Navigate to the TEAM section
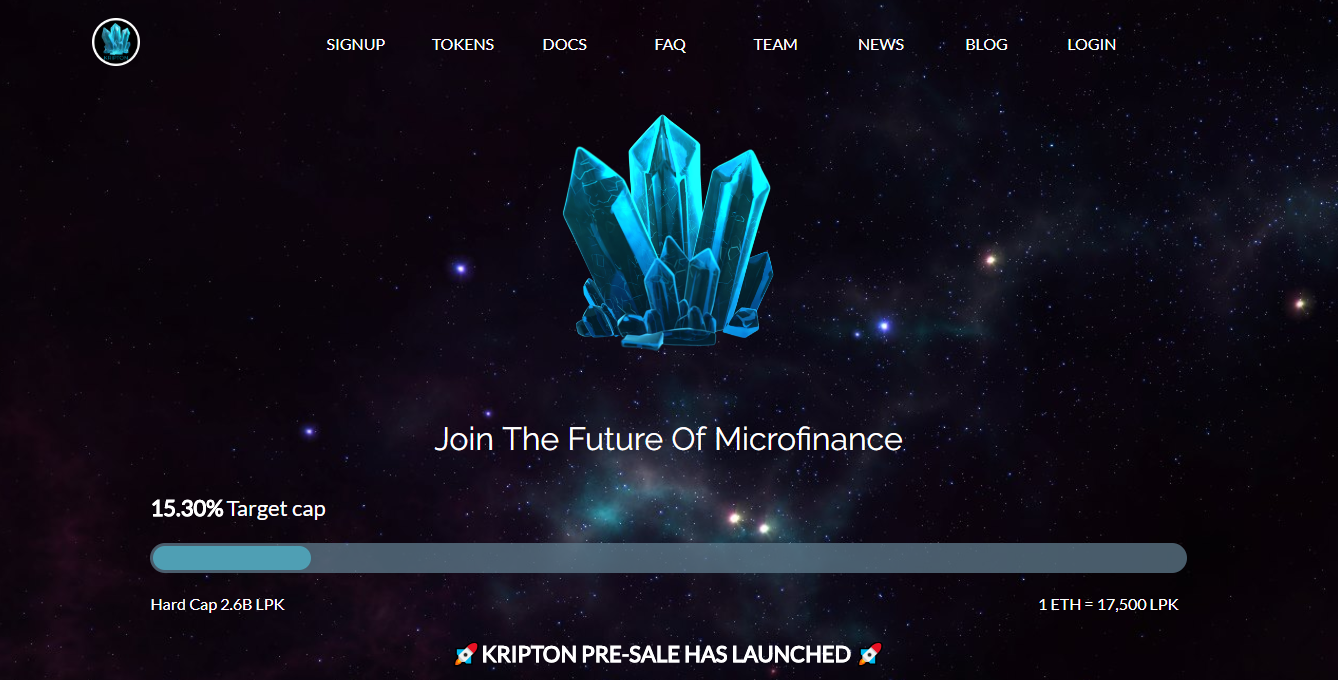Screen dimensions: 1338x680 pos(776,45)
